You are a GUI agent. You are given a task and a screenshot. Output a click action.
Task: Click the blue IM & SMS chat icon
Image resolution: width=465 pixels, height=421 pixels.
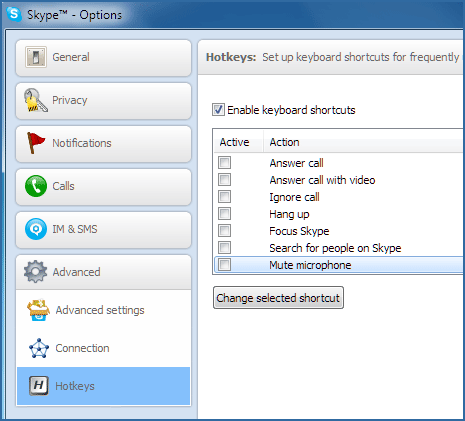[36, 229]
